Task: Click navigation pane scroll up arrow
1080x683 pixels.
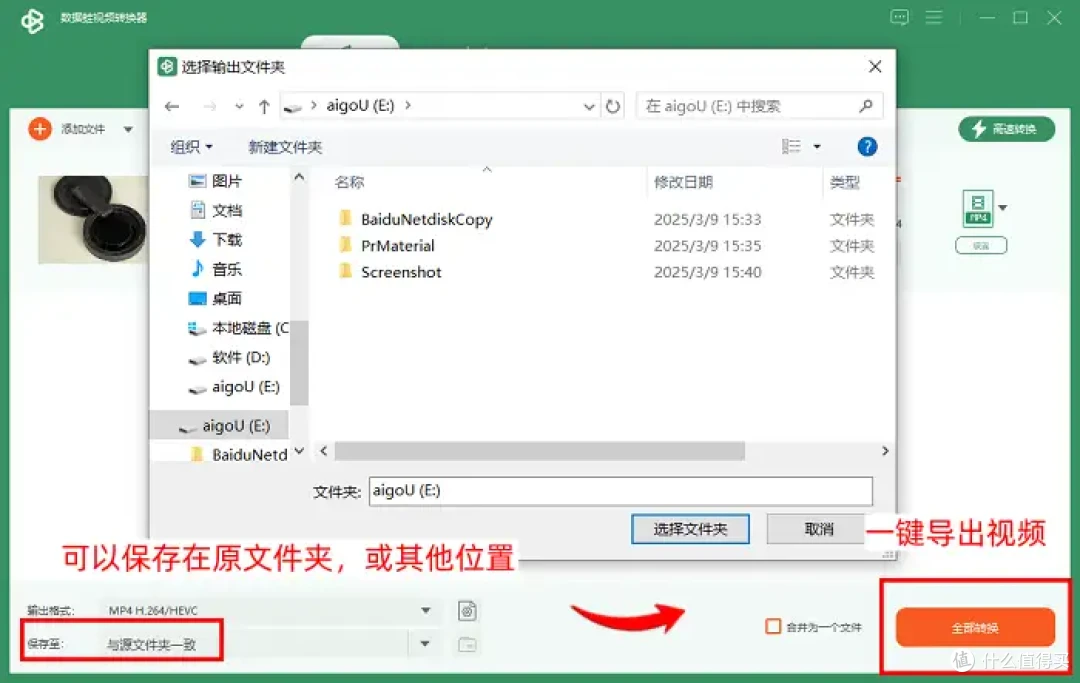Action: point(299,177)
